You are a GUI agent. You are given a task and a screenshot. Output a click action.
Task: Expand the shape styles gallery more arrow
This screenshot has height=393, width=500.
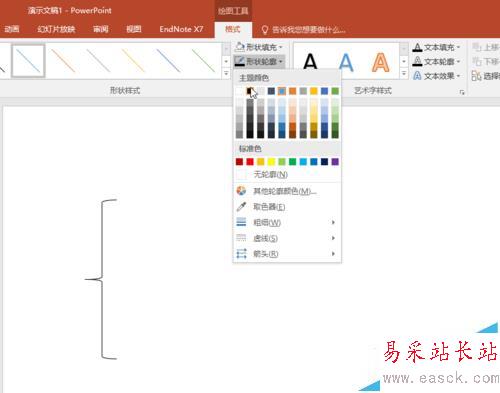point(226,73)
